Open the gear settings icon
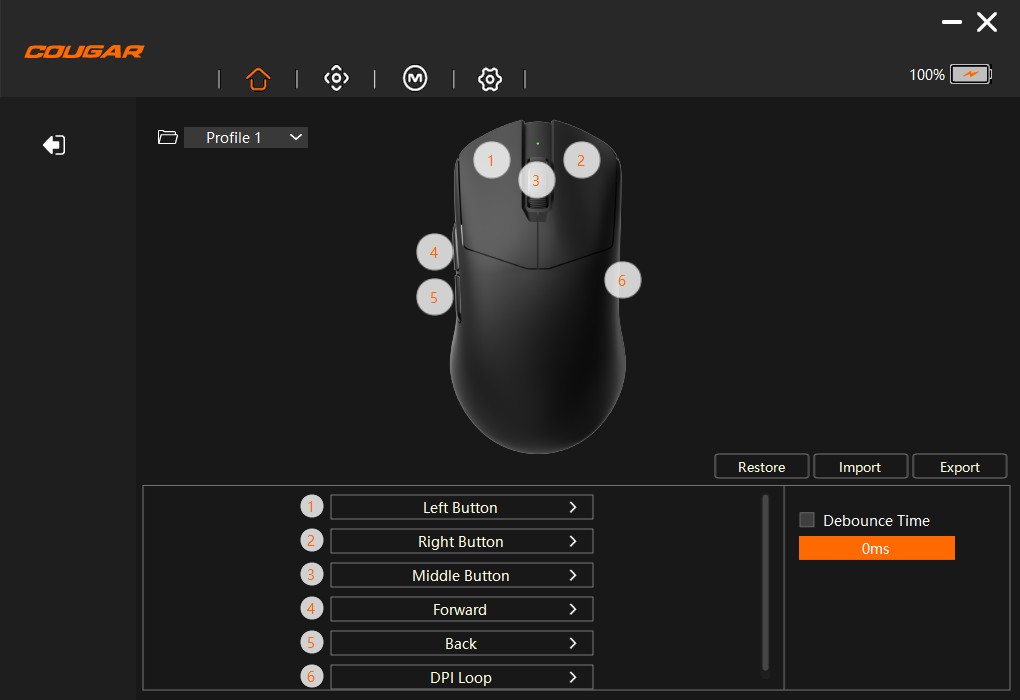Screen dimensions: 1020x700 [x=489, y=79]
